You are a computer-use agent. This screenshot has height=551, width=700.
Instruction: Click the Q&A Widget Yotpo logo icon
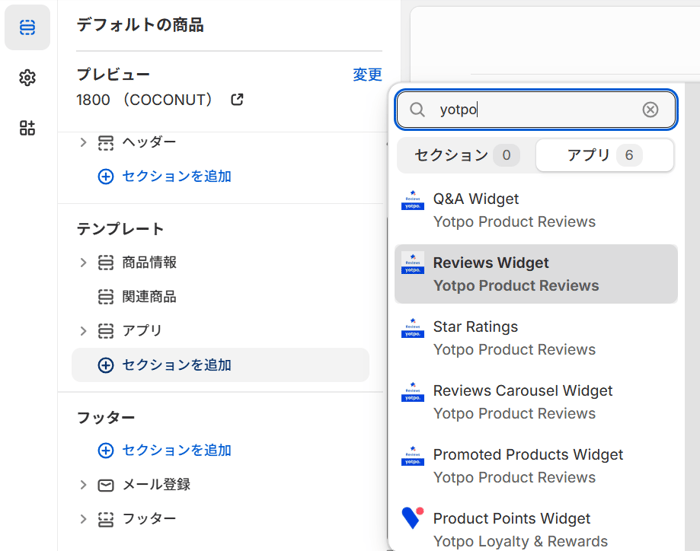tap(412, 200)
